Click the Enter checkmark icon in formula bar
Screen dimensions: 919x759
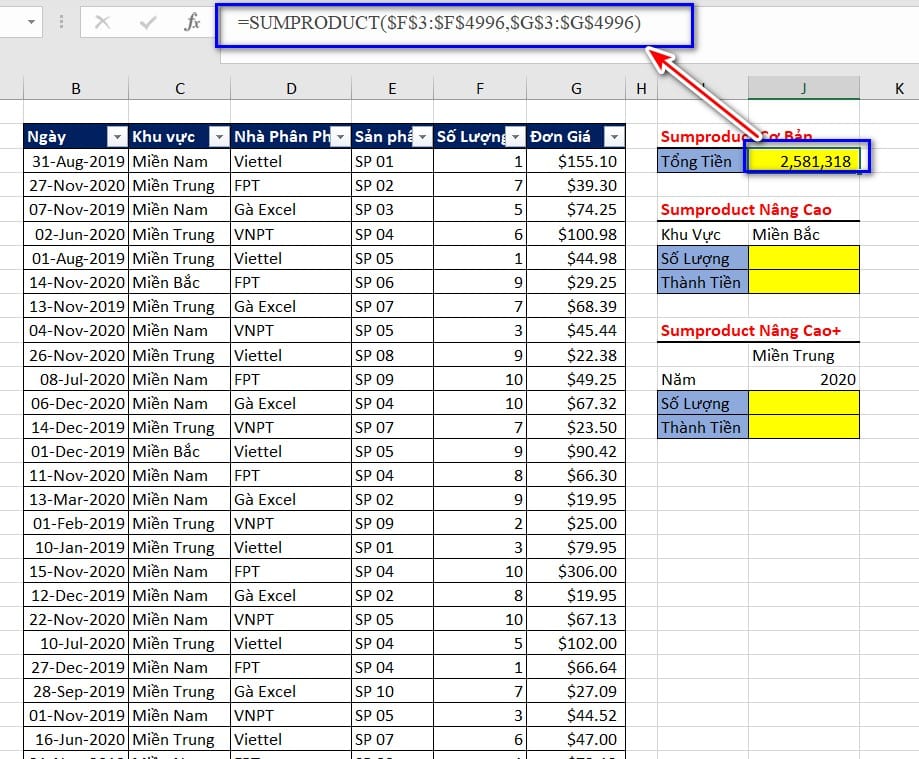148,22
